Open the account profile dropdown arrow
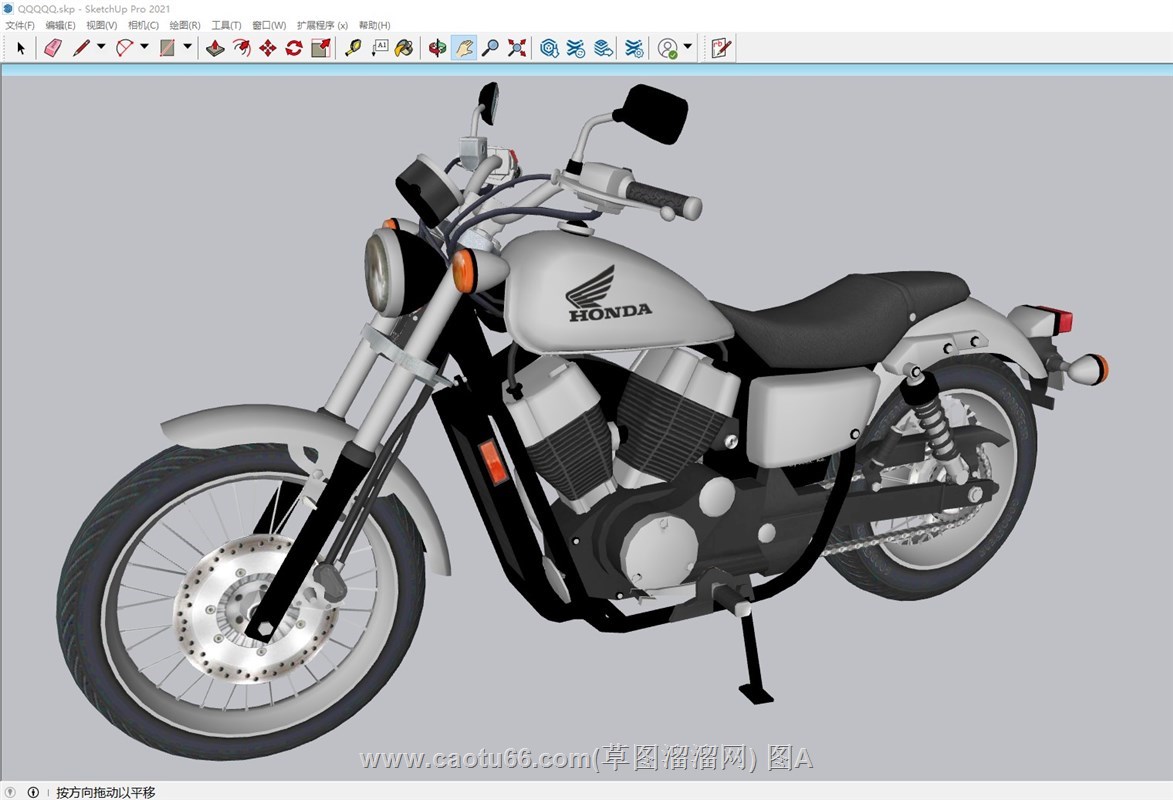 point(688,47)
